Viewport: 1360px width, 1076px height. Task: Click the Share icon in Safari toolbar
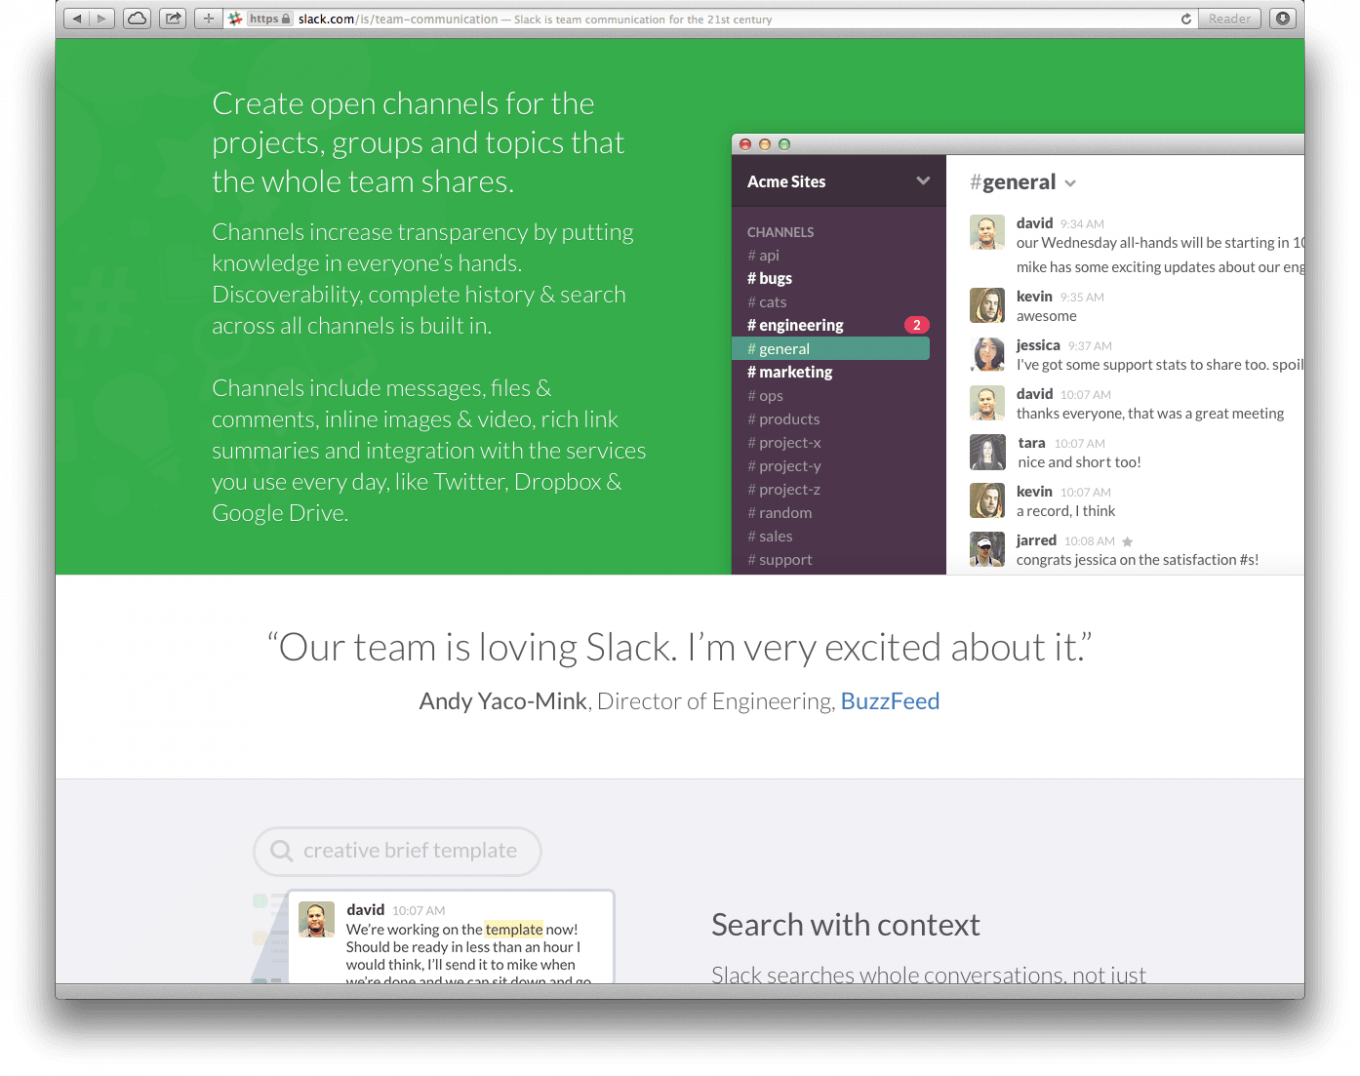[173, 19]
